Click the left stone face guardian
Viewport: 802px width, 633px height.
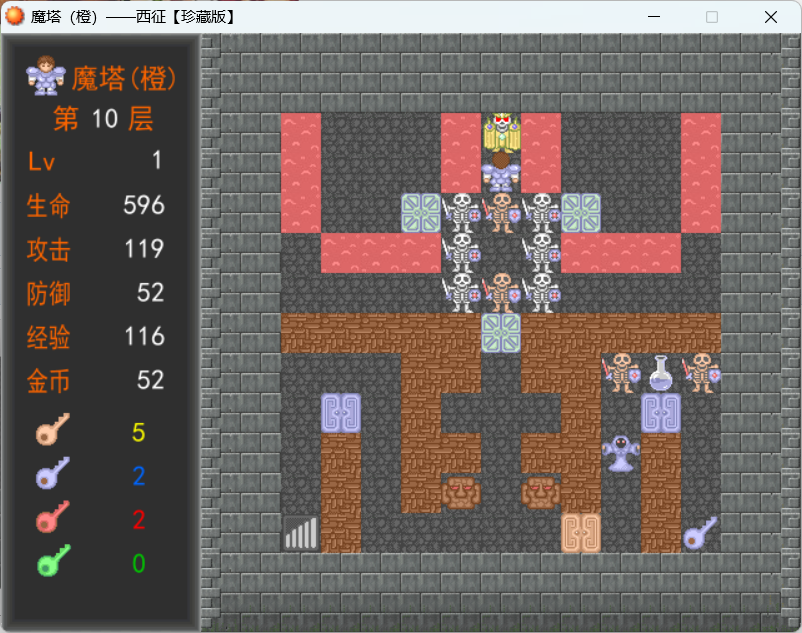coord(461,493)
